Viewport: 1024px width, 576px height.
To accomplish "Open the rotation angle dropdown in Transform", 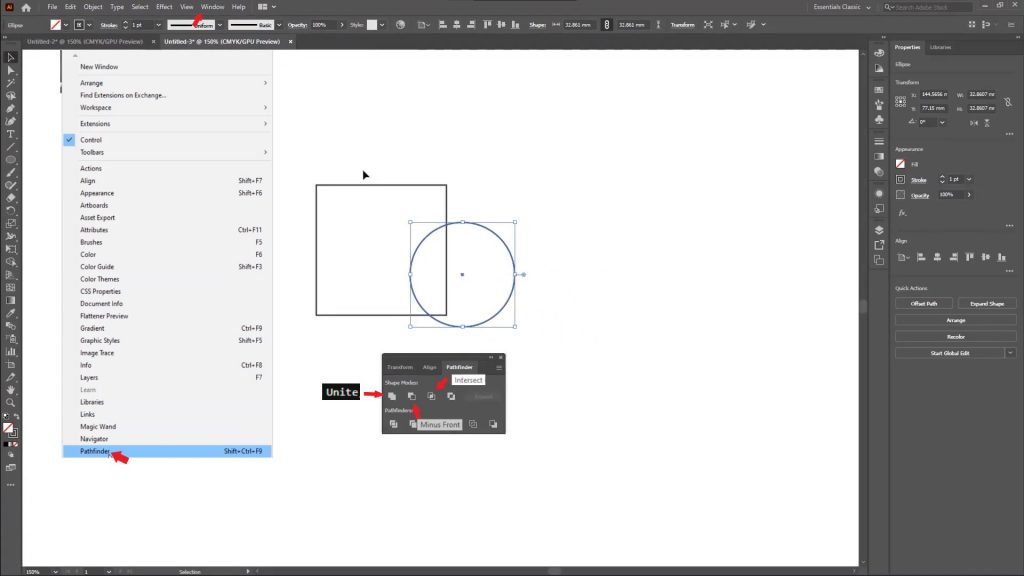I will click(942, 122).
